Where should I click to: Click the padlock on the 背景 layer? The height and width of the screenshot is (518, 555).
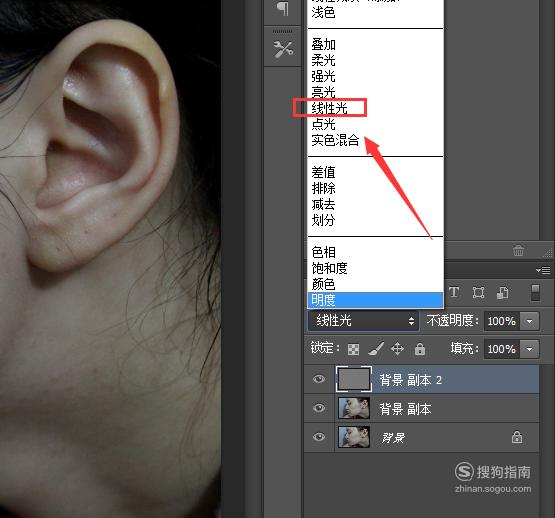pos(517,437)
